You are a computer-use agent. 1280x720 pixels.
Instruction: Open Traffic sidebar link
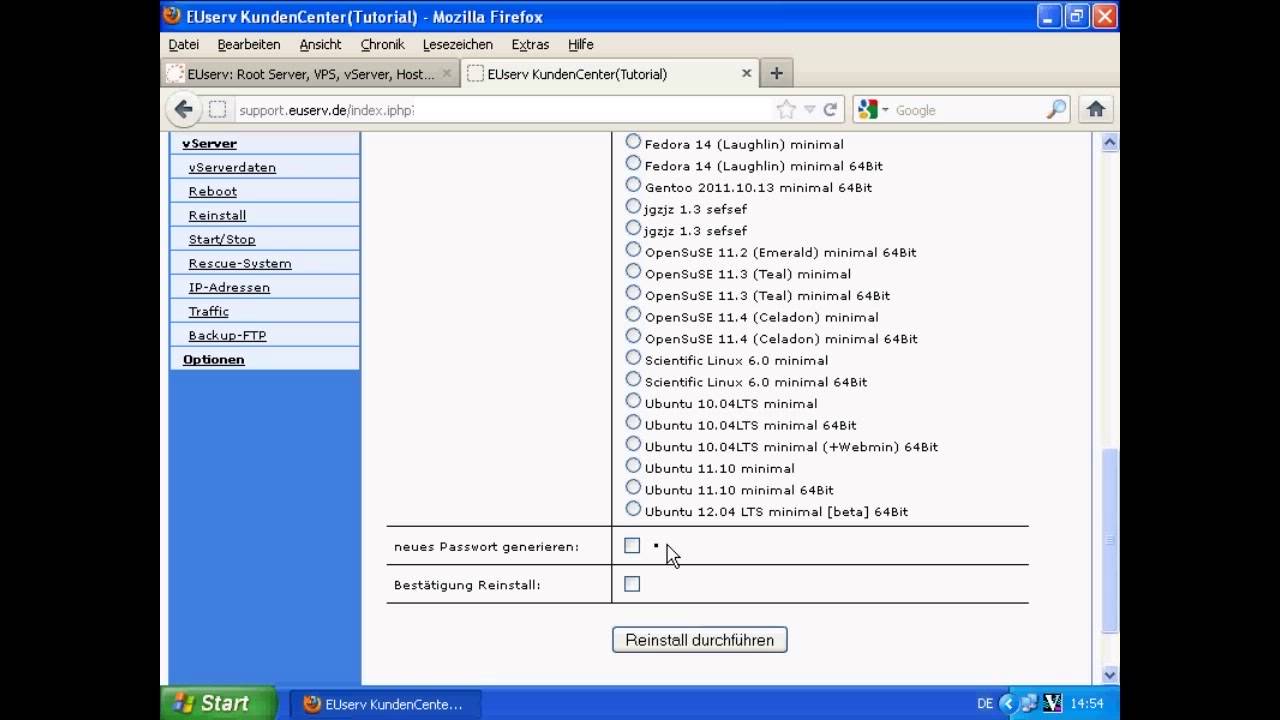(209, 311)
